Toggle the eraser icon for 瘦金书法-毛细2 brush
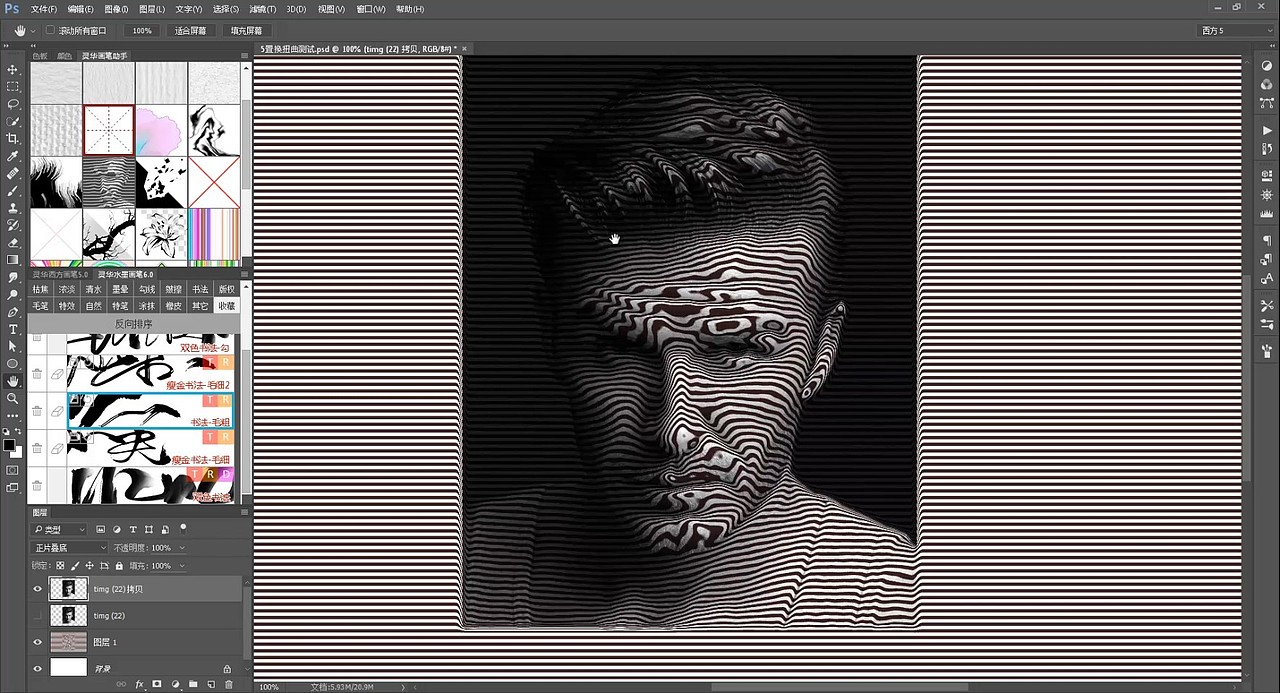 tap(57, 373)
